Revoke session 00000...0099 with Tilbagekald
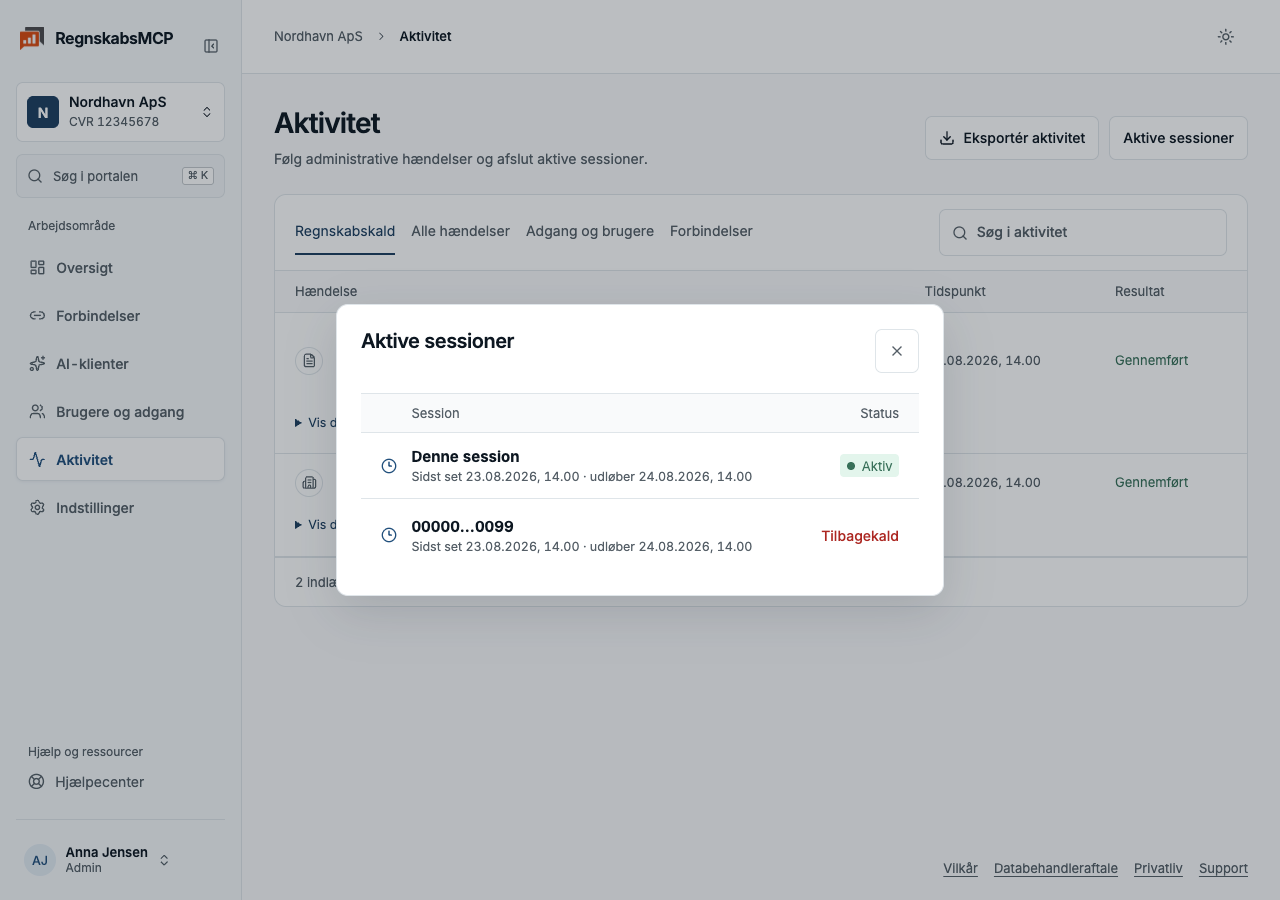 (860, 536)
